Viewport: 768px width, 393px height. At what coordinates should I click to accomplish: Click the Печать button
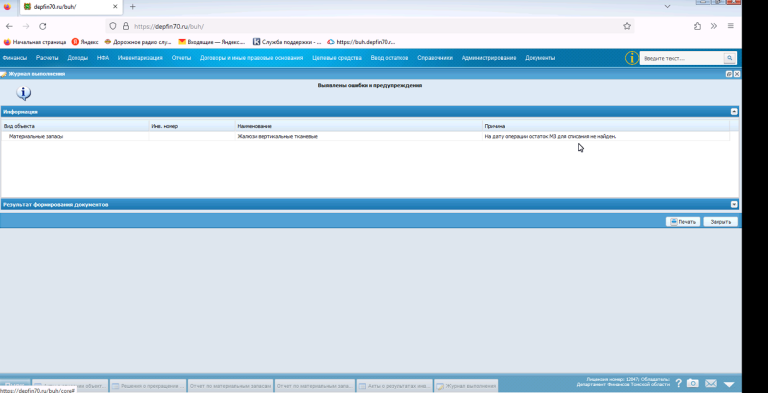pos(683,222)
